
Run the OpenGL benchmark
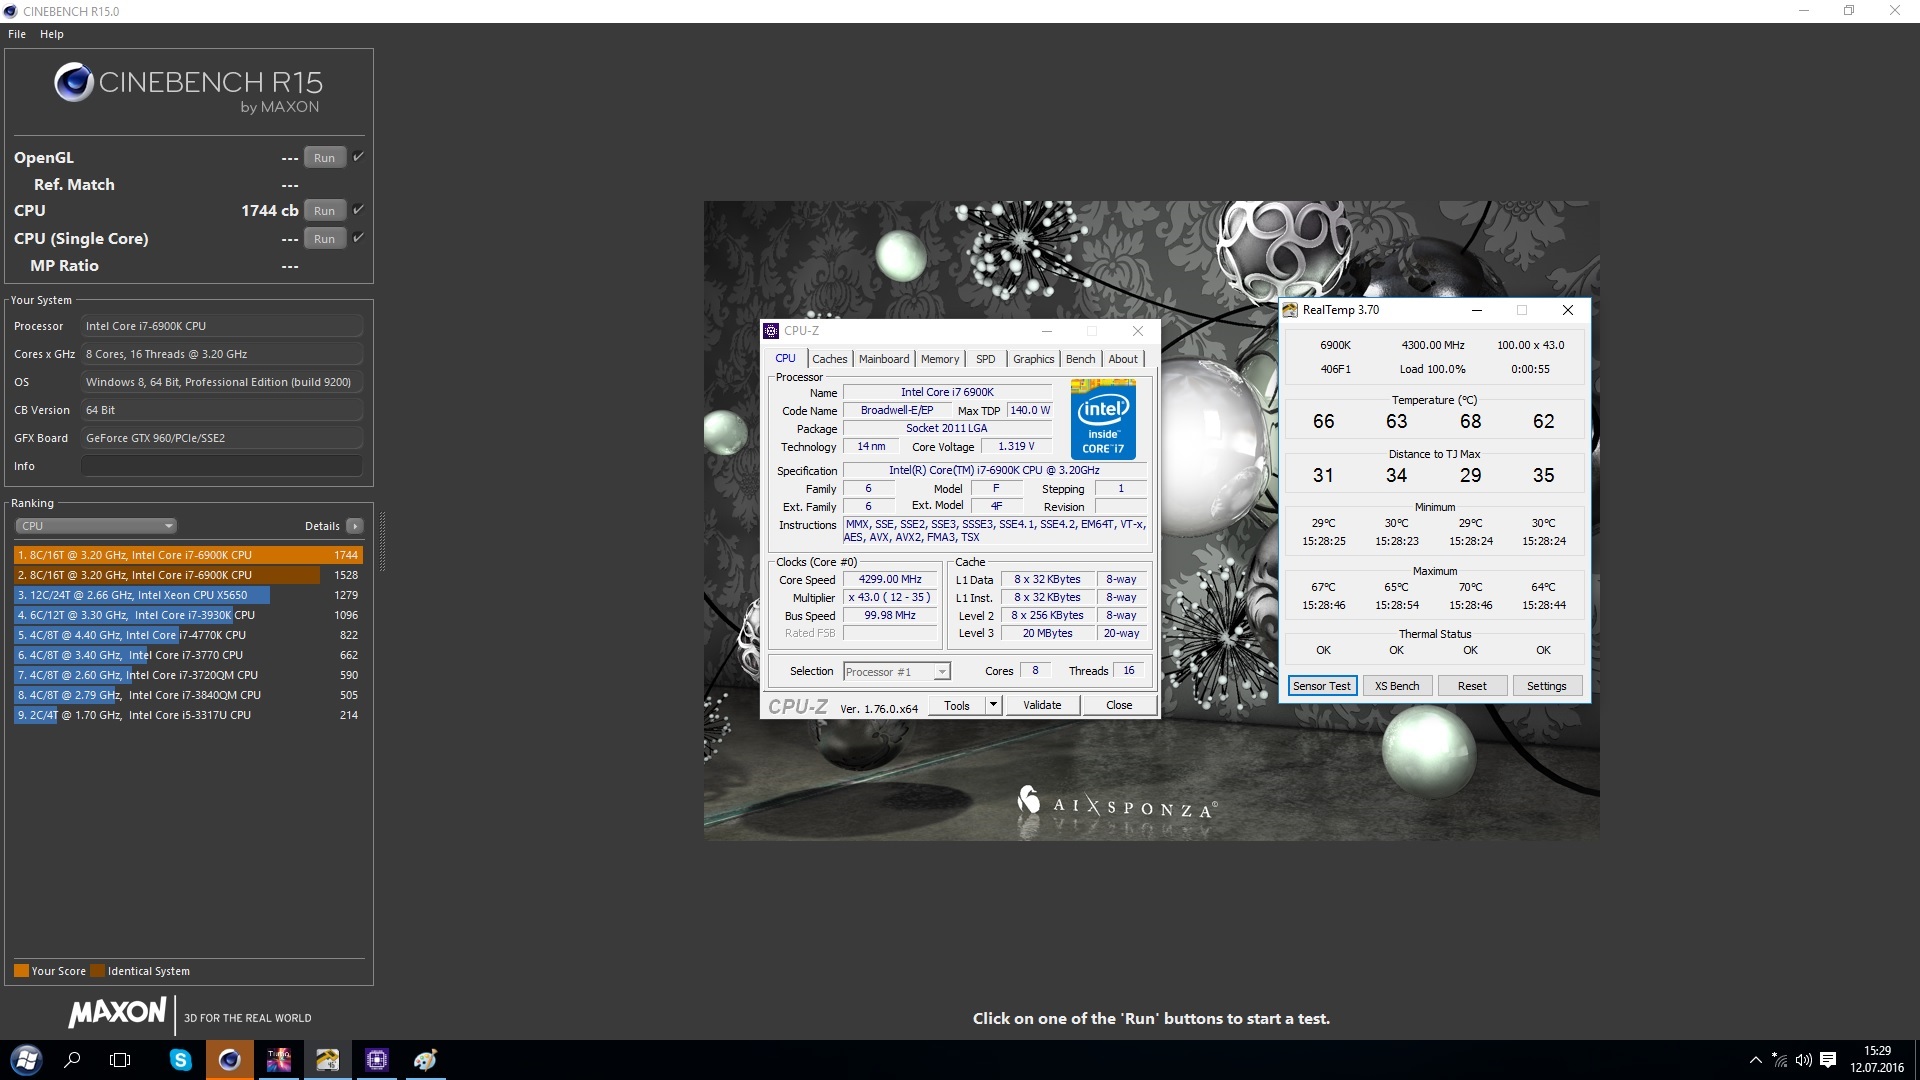point(324,158)
